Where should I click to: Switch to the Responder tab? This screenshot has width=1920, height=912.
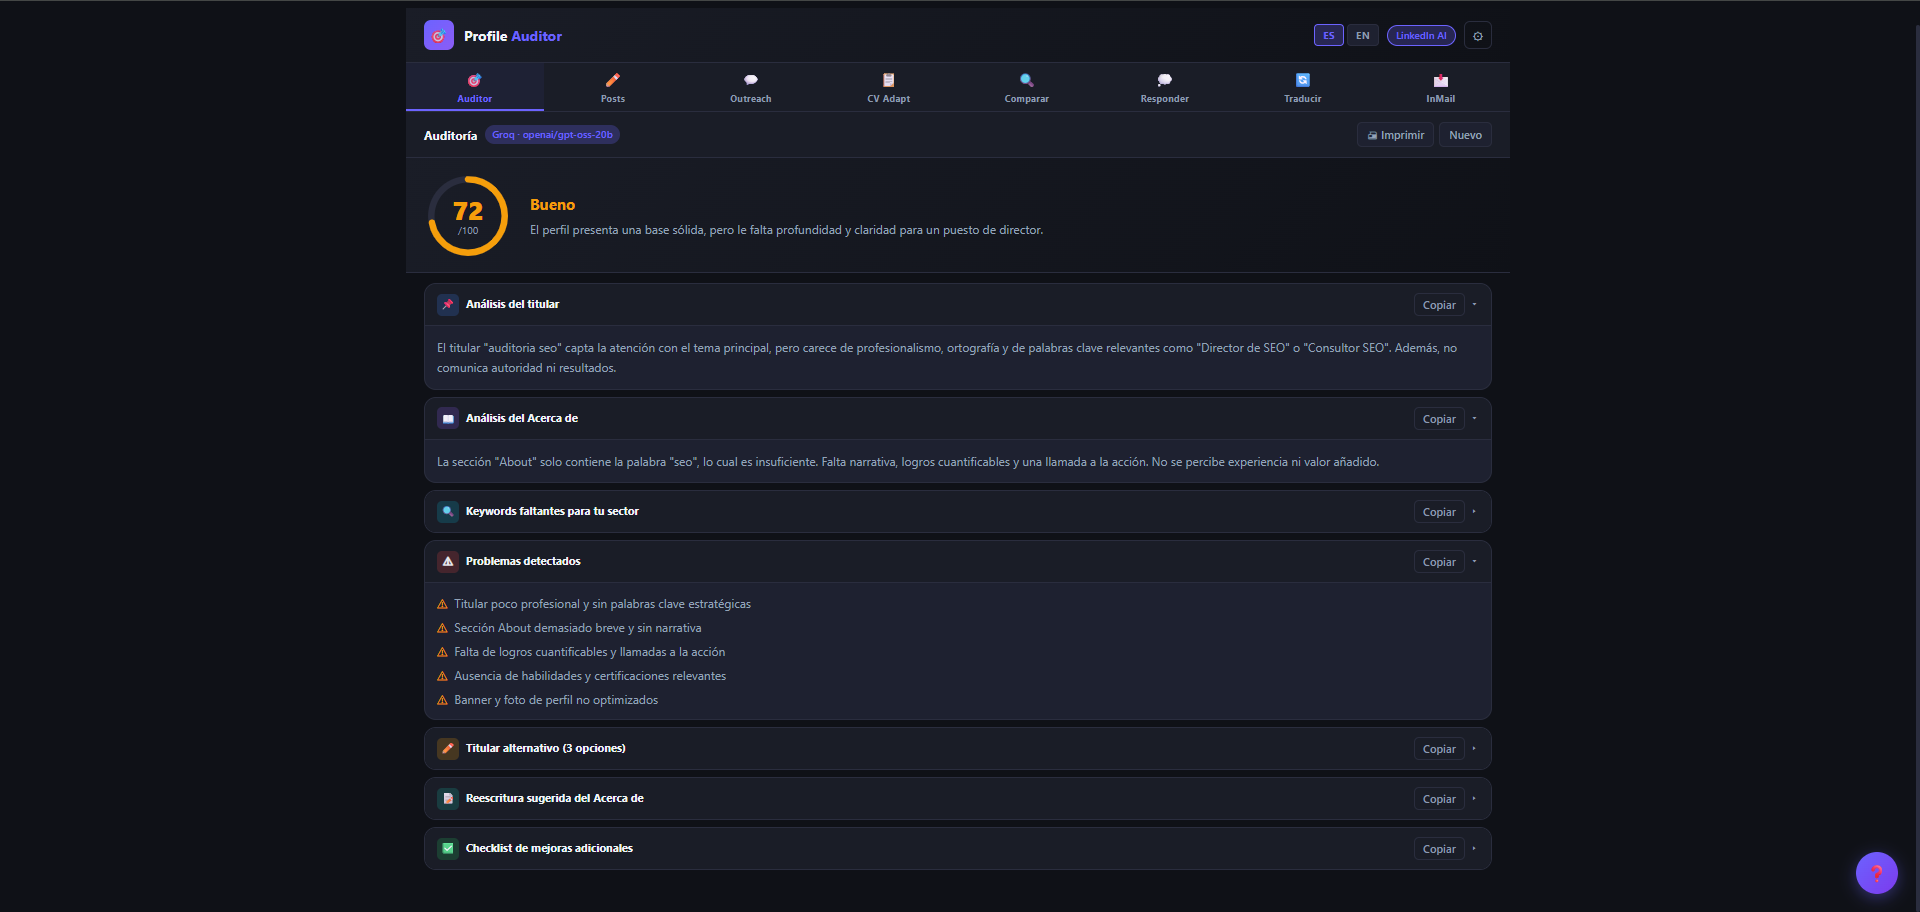coord(1165,88)
